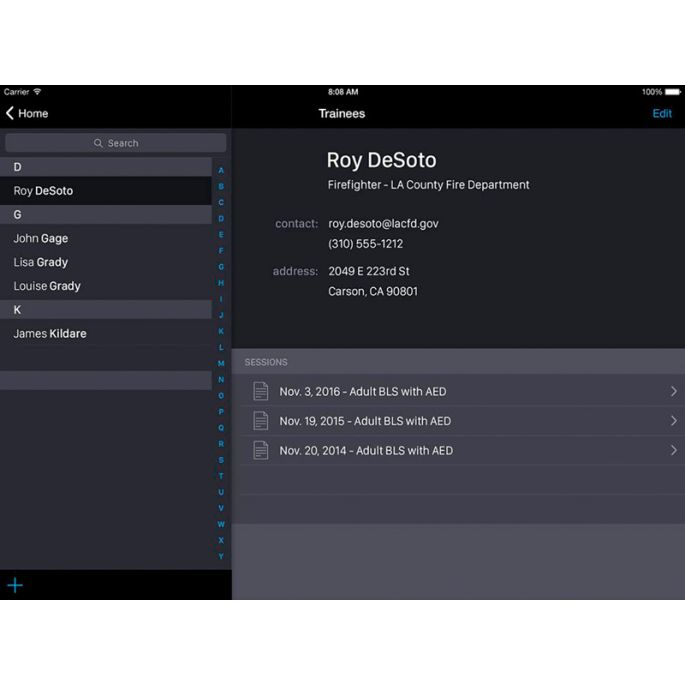
Task: Select Lisa Grady in trainee list
Action: 106,262
